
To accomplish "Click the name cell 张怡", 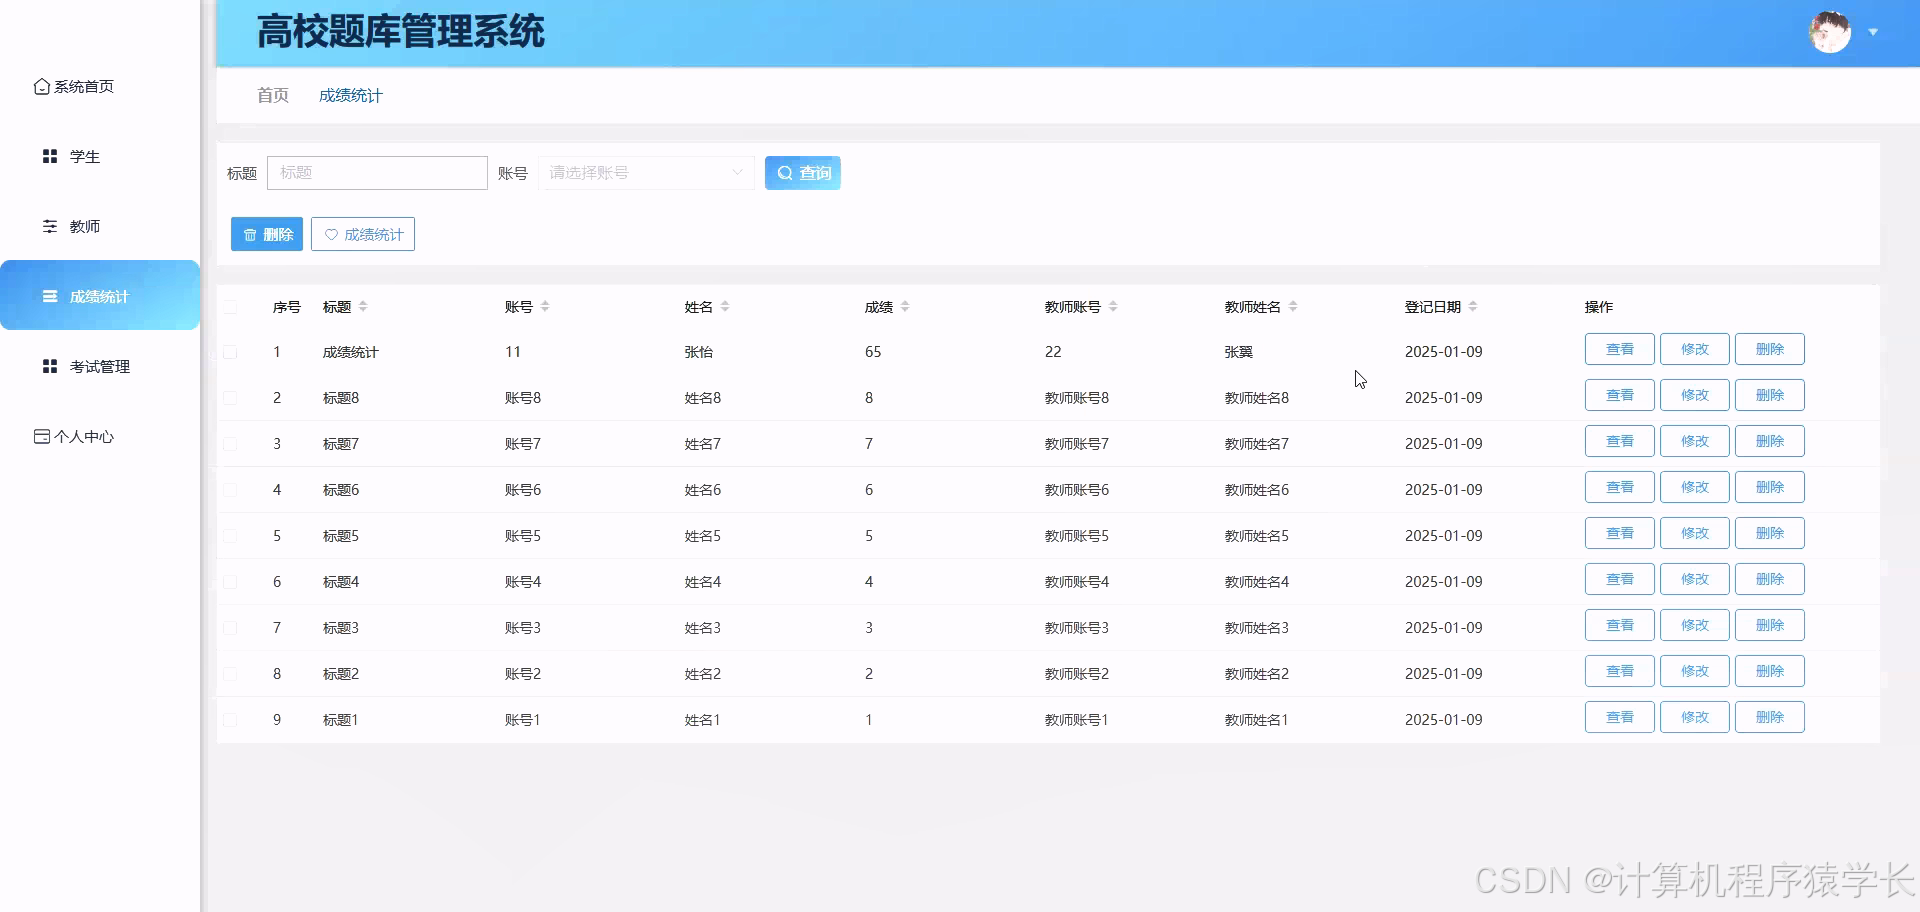I will pos(699,352).
